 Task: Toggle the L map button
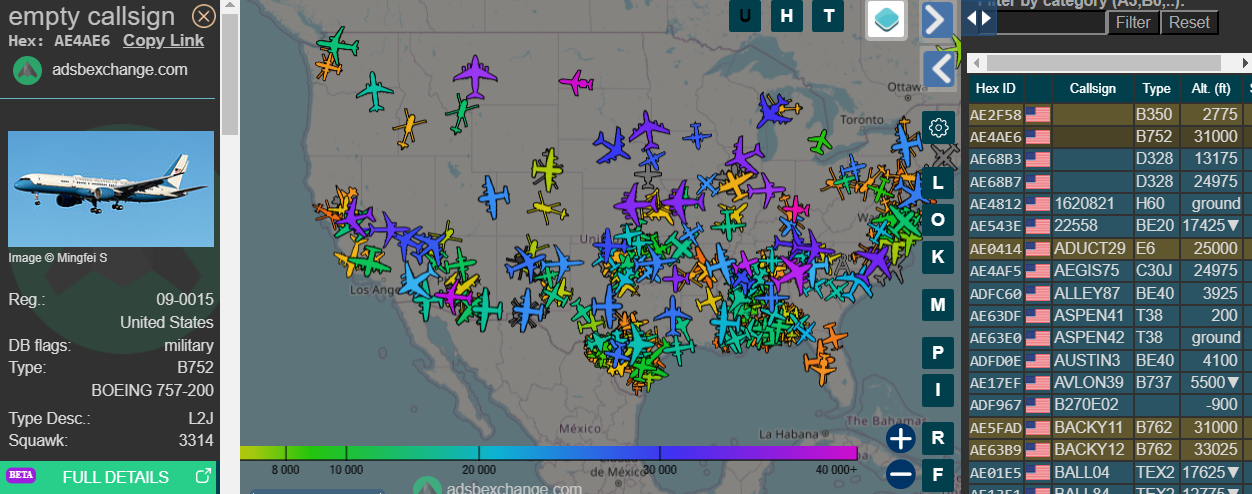[938, 184]
